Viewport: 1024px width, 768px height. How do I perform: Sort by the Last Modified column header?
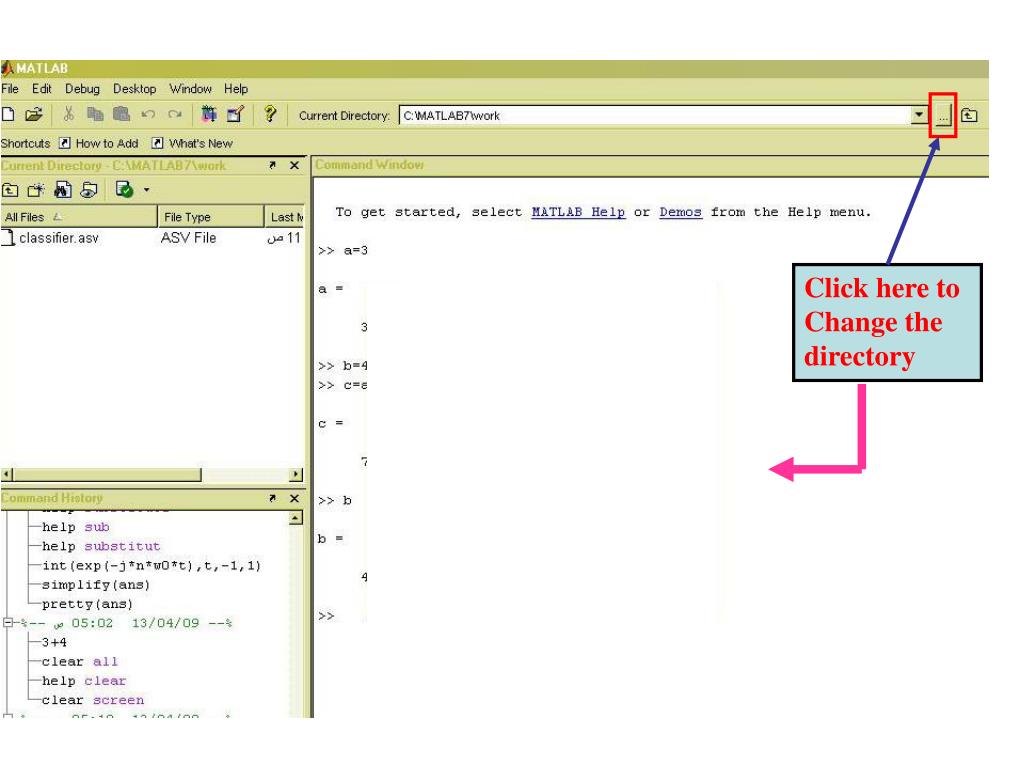pos(285,217)
